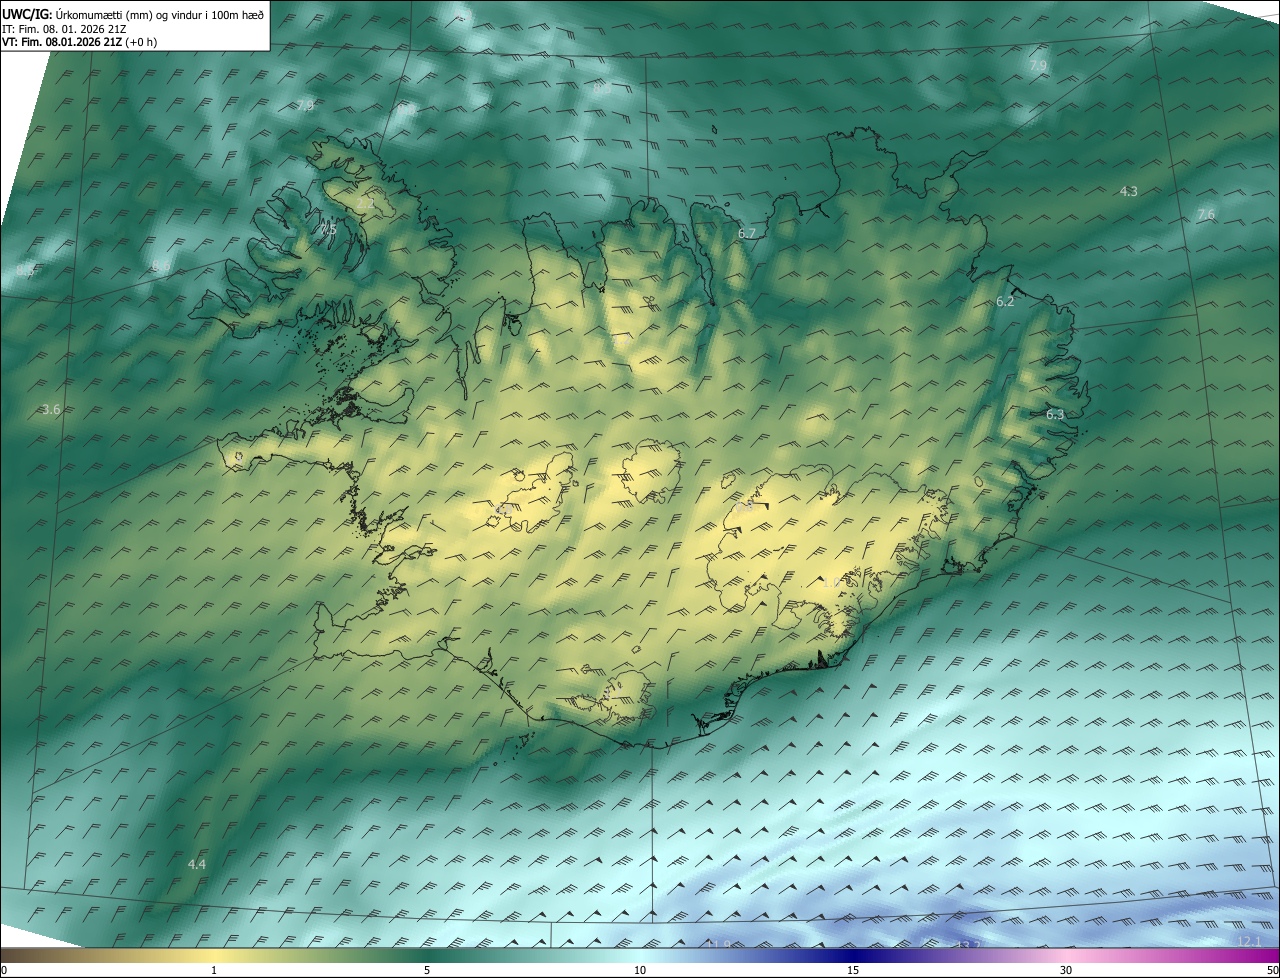Click the colorbar tick label 0

point(4,970)
